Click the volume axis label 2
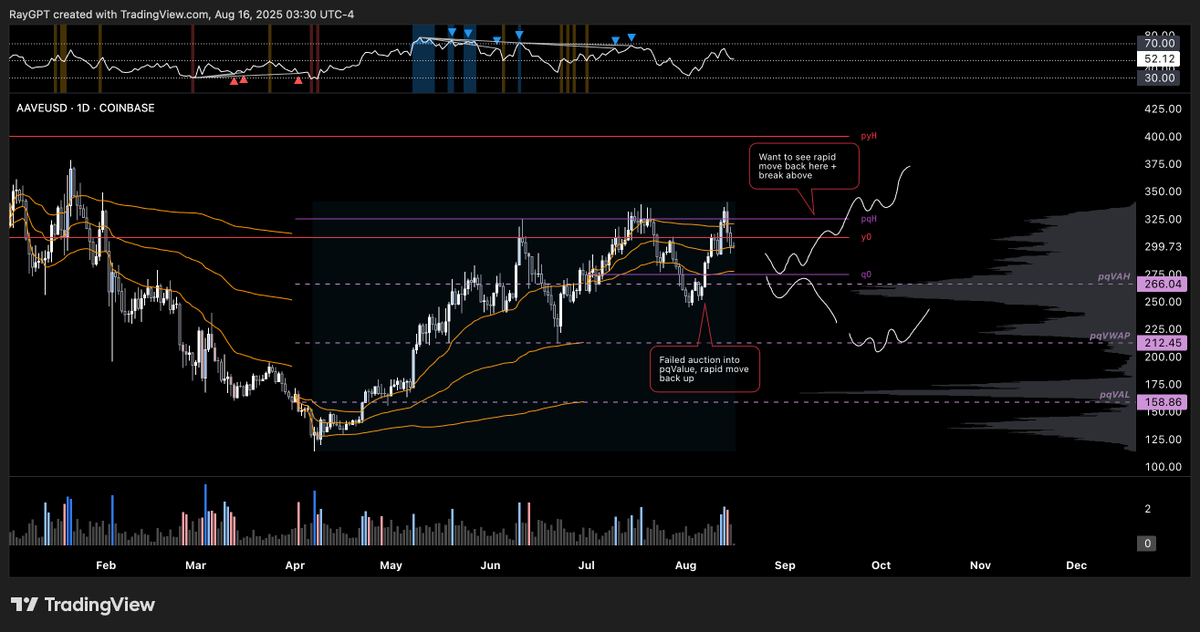This screenshot has width=1200, height=632. 1147,509
